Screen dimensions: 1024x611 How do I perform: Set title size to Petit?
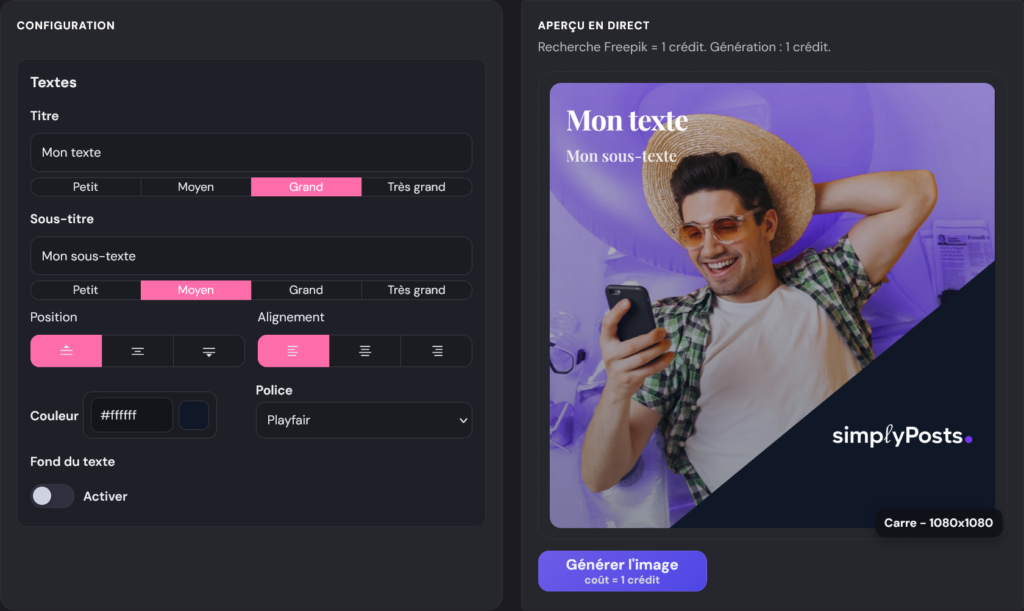tap(86, 187)
